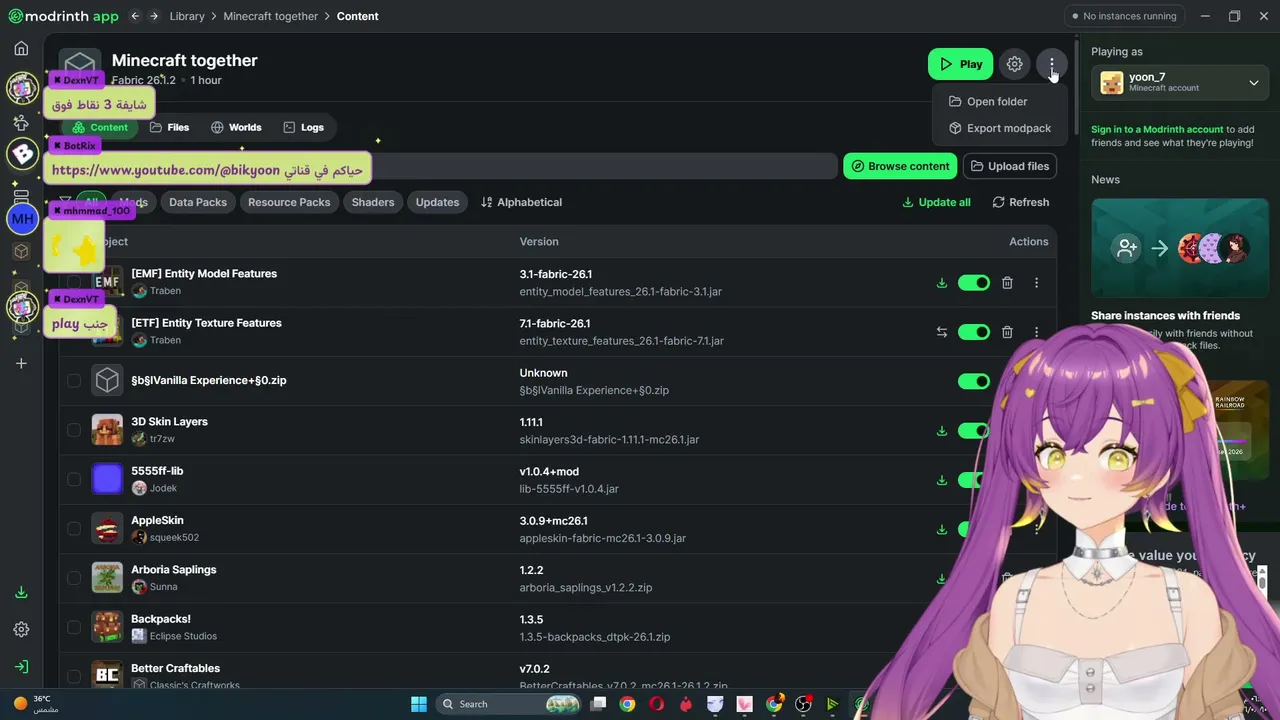Open Eclipse Studios author link under Backpacks!
The width and height of the screenshot is (1280, 720).
point(183,636)
